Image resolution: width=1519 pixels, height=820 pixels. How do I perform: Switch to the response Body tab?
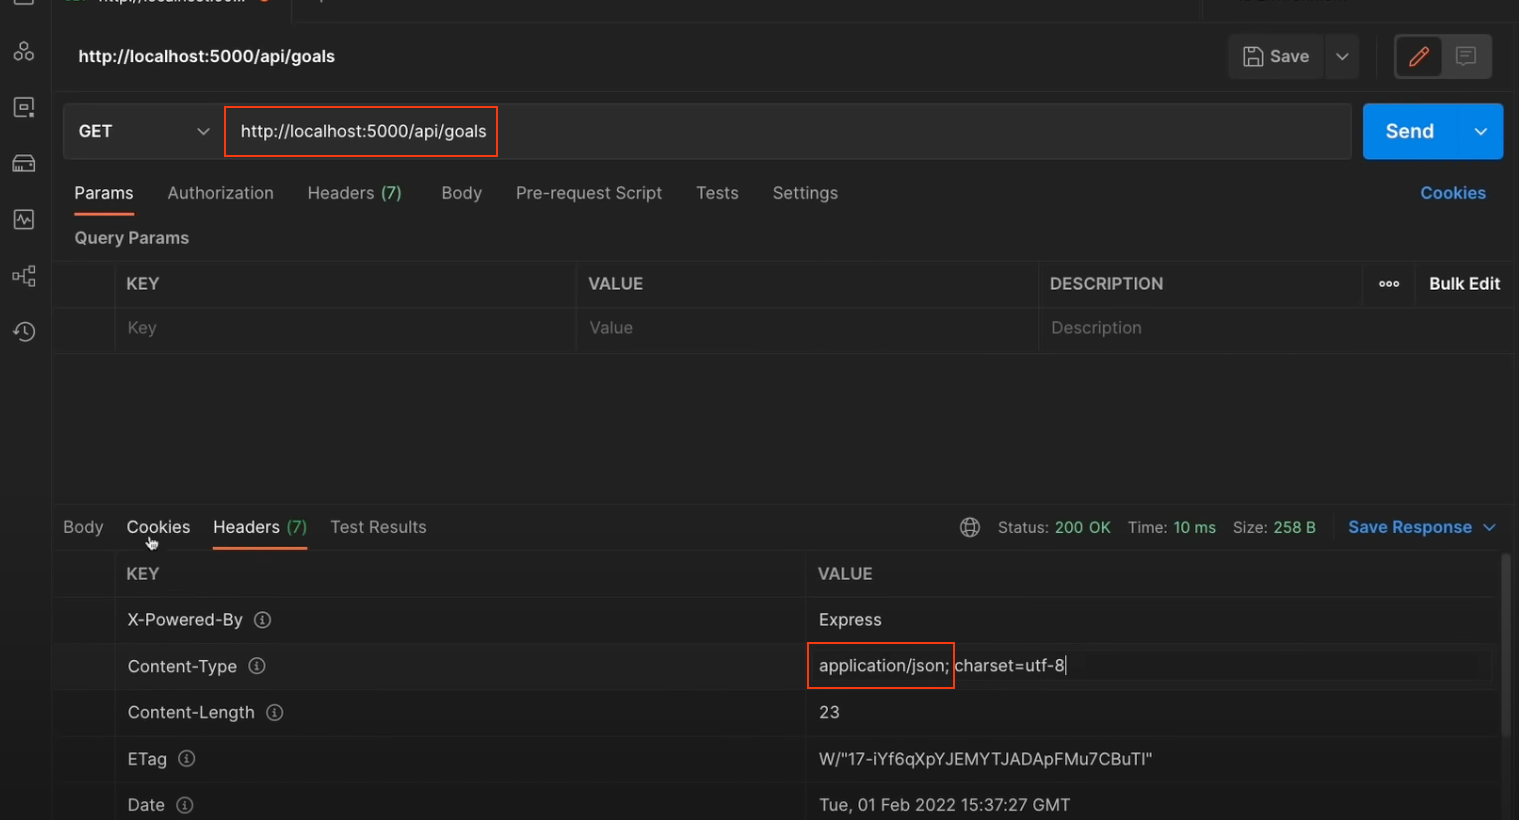[83, 527]
